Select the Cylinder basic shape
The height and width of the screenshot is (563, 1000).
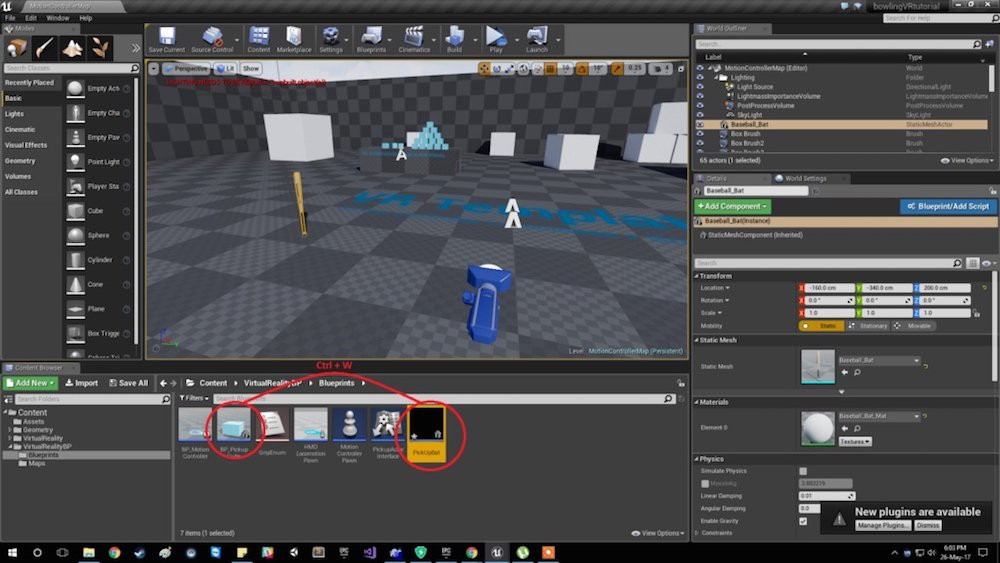98,260
